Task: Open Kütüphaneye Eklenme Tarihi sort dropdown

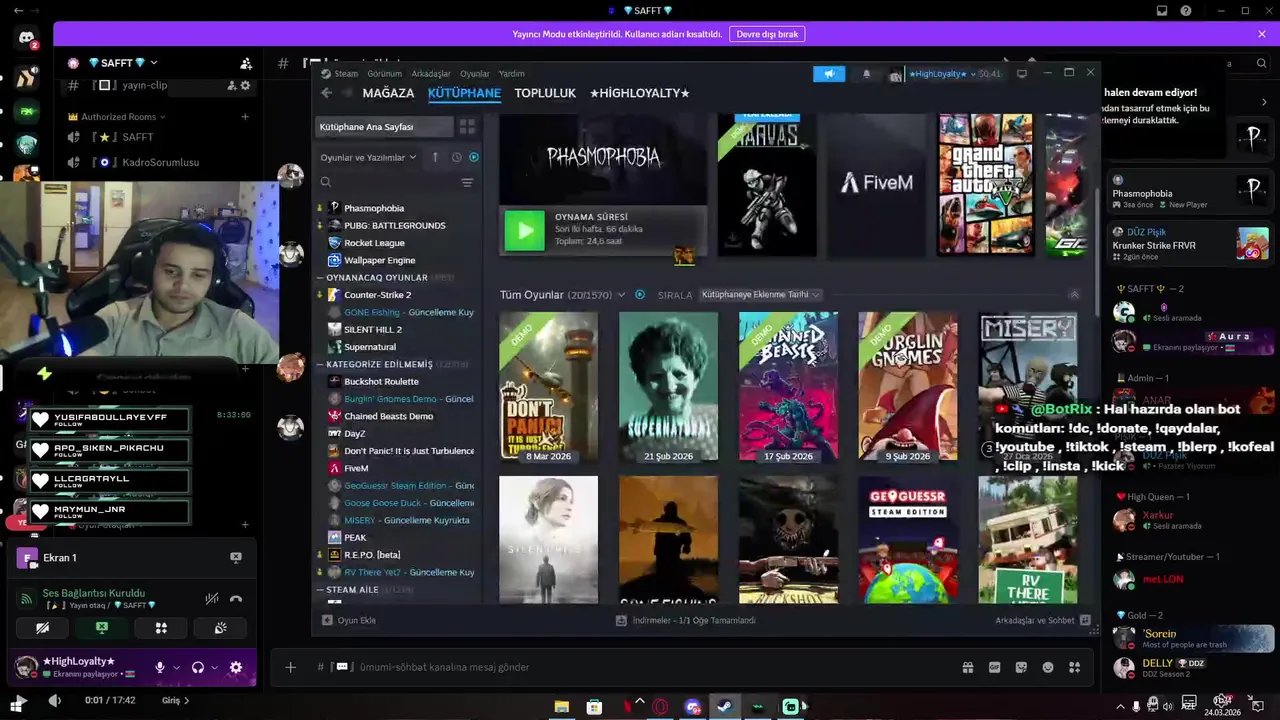Action: [x=761, y=295]
